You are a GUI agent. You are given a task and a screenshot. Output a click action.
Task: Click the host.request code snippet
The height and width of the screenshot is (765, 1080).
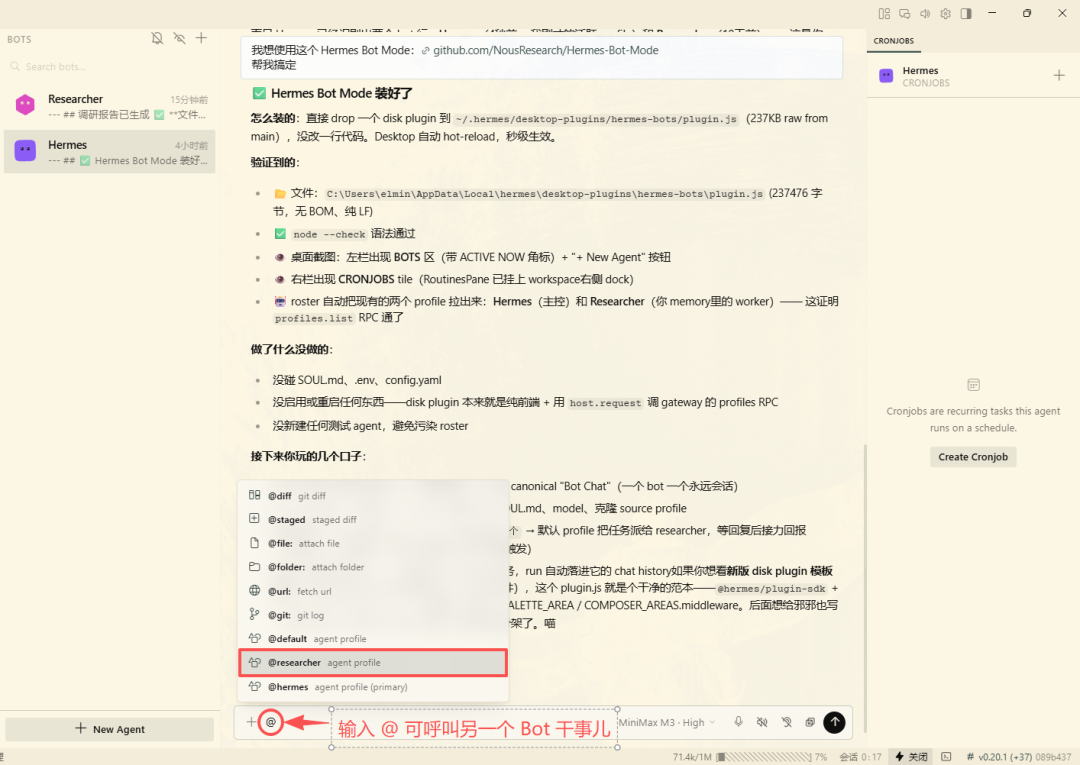pyautogui.click(x=605, y=404)
